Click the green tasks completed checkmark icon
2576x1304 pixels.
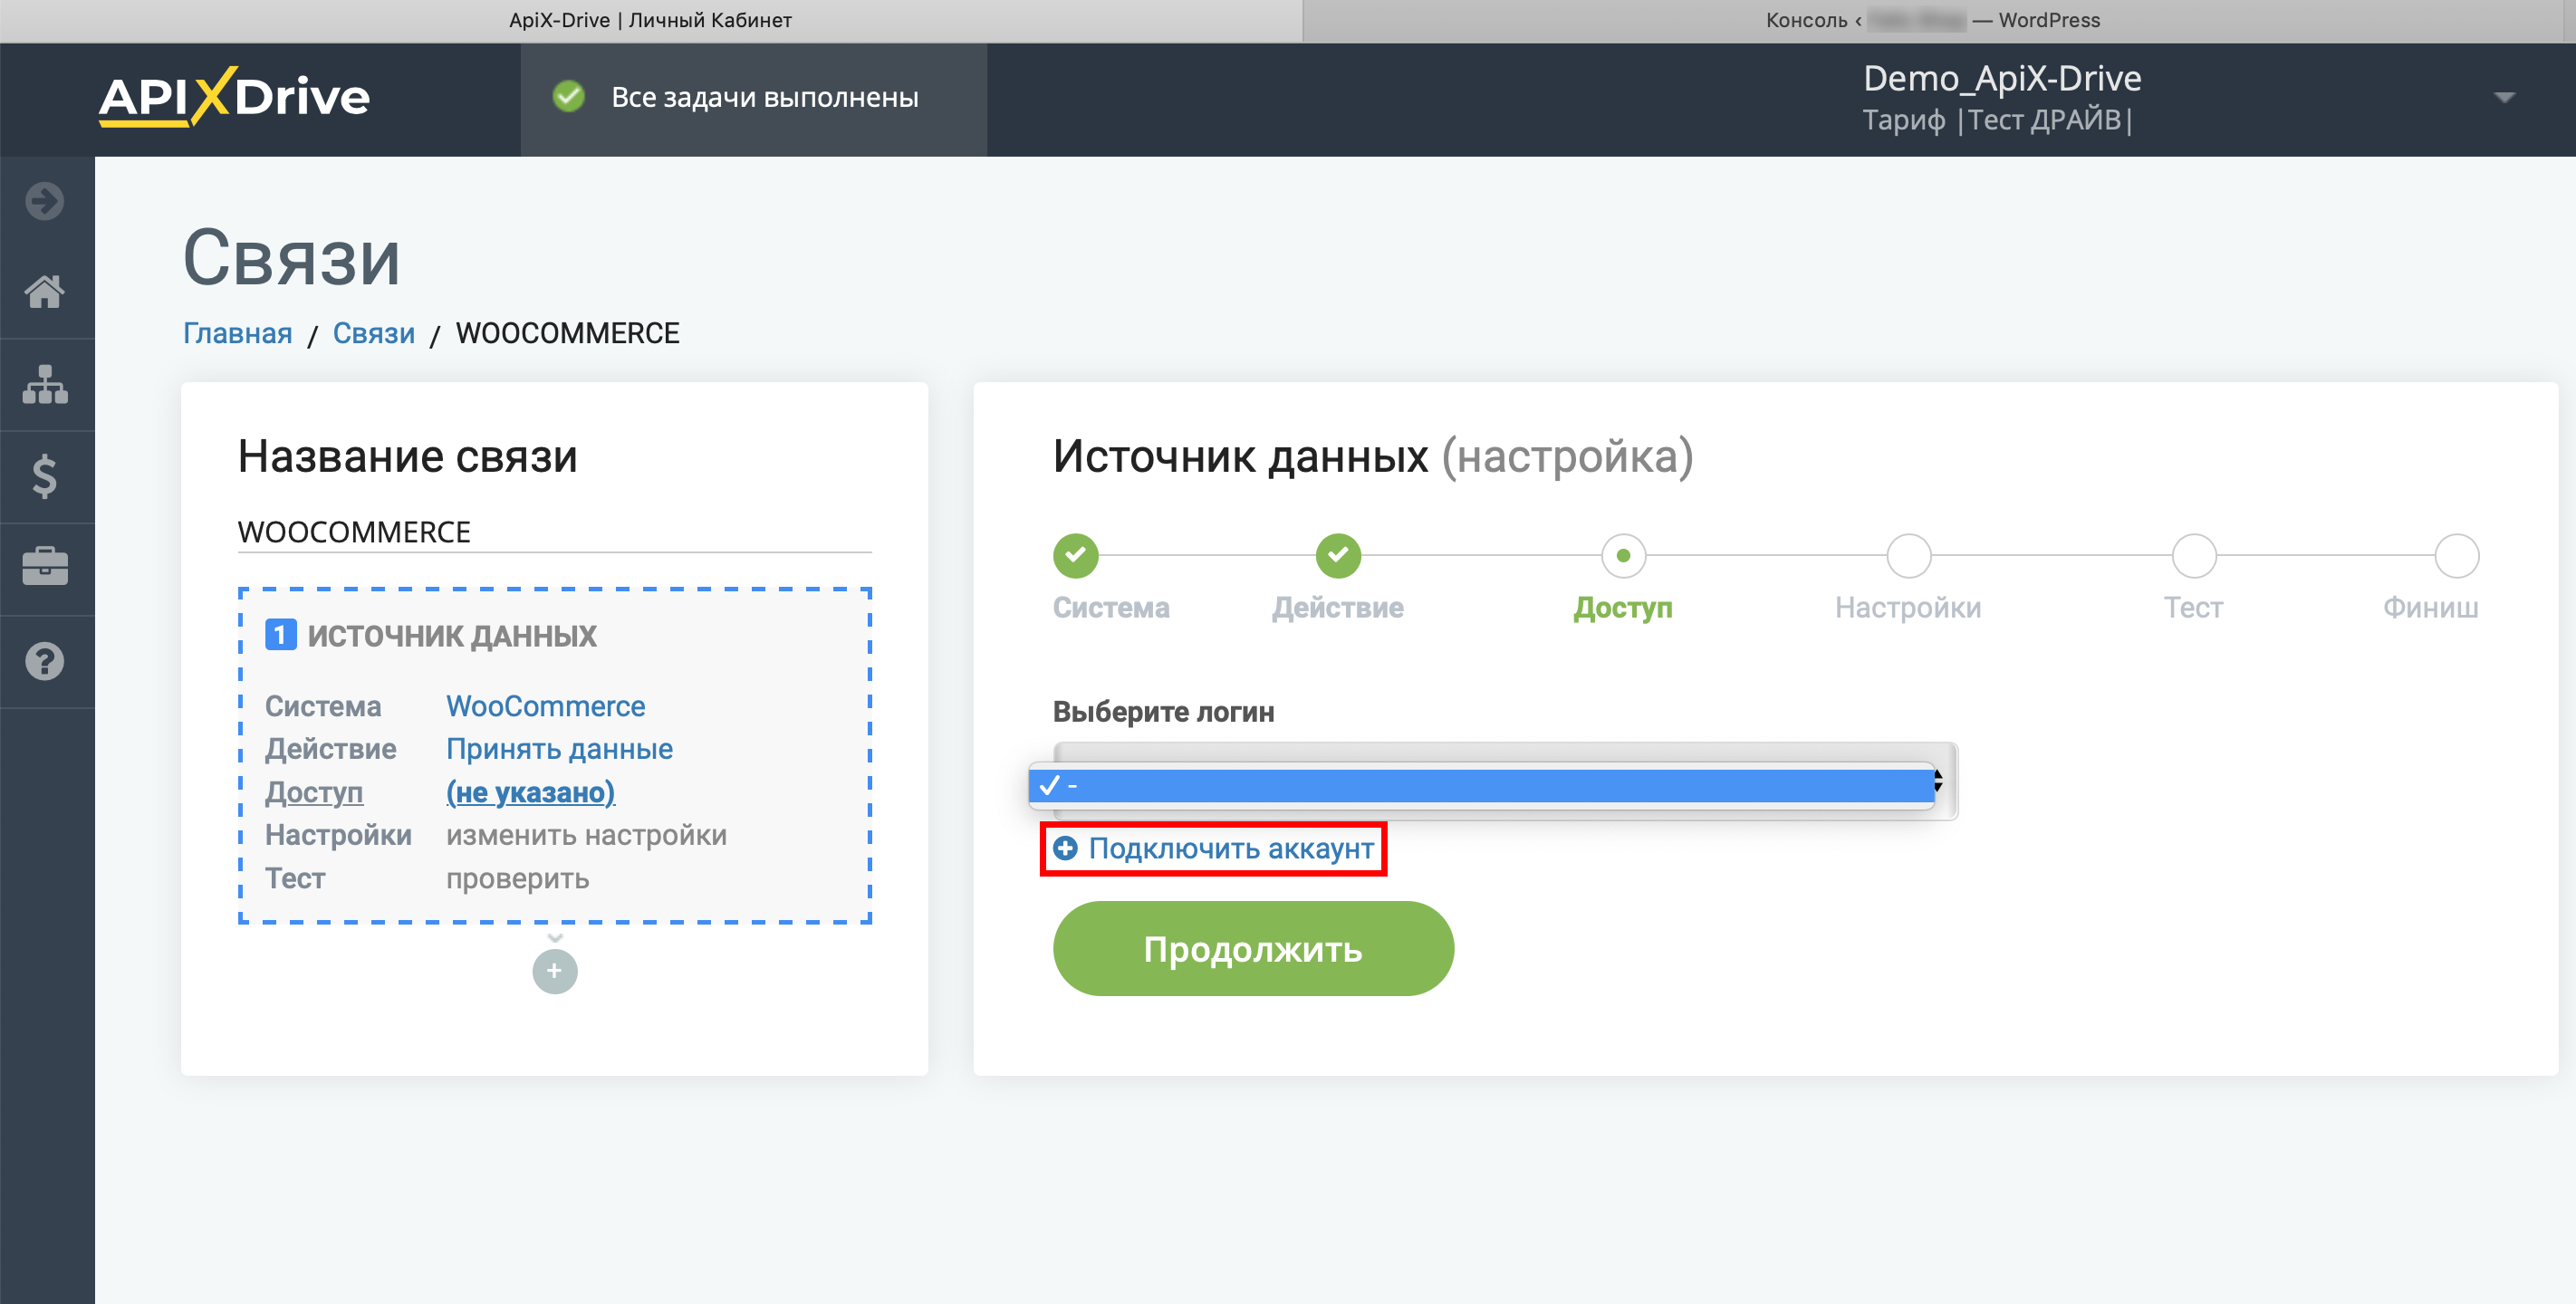click(x=569, y=97)
